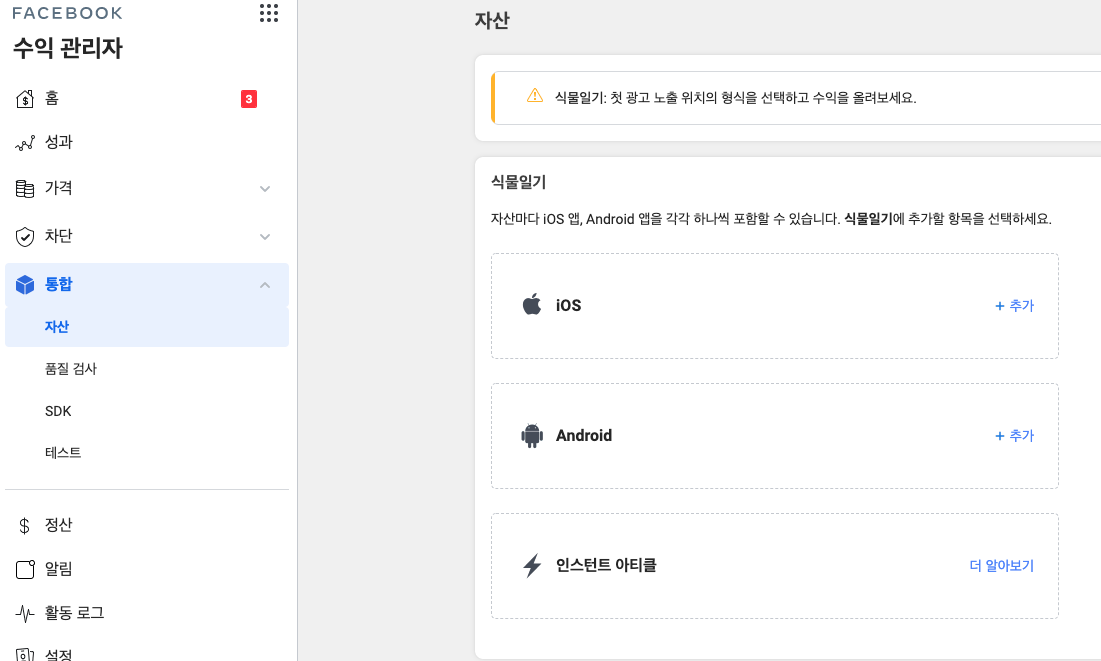The width and height of the screenshot is (1101, 661).
Task: Click the FACEBOOK logo text
Action: [x=67, y=13]
